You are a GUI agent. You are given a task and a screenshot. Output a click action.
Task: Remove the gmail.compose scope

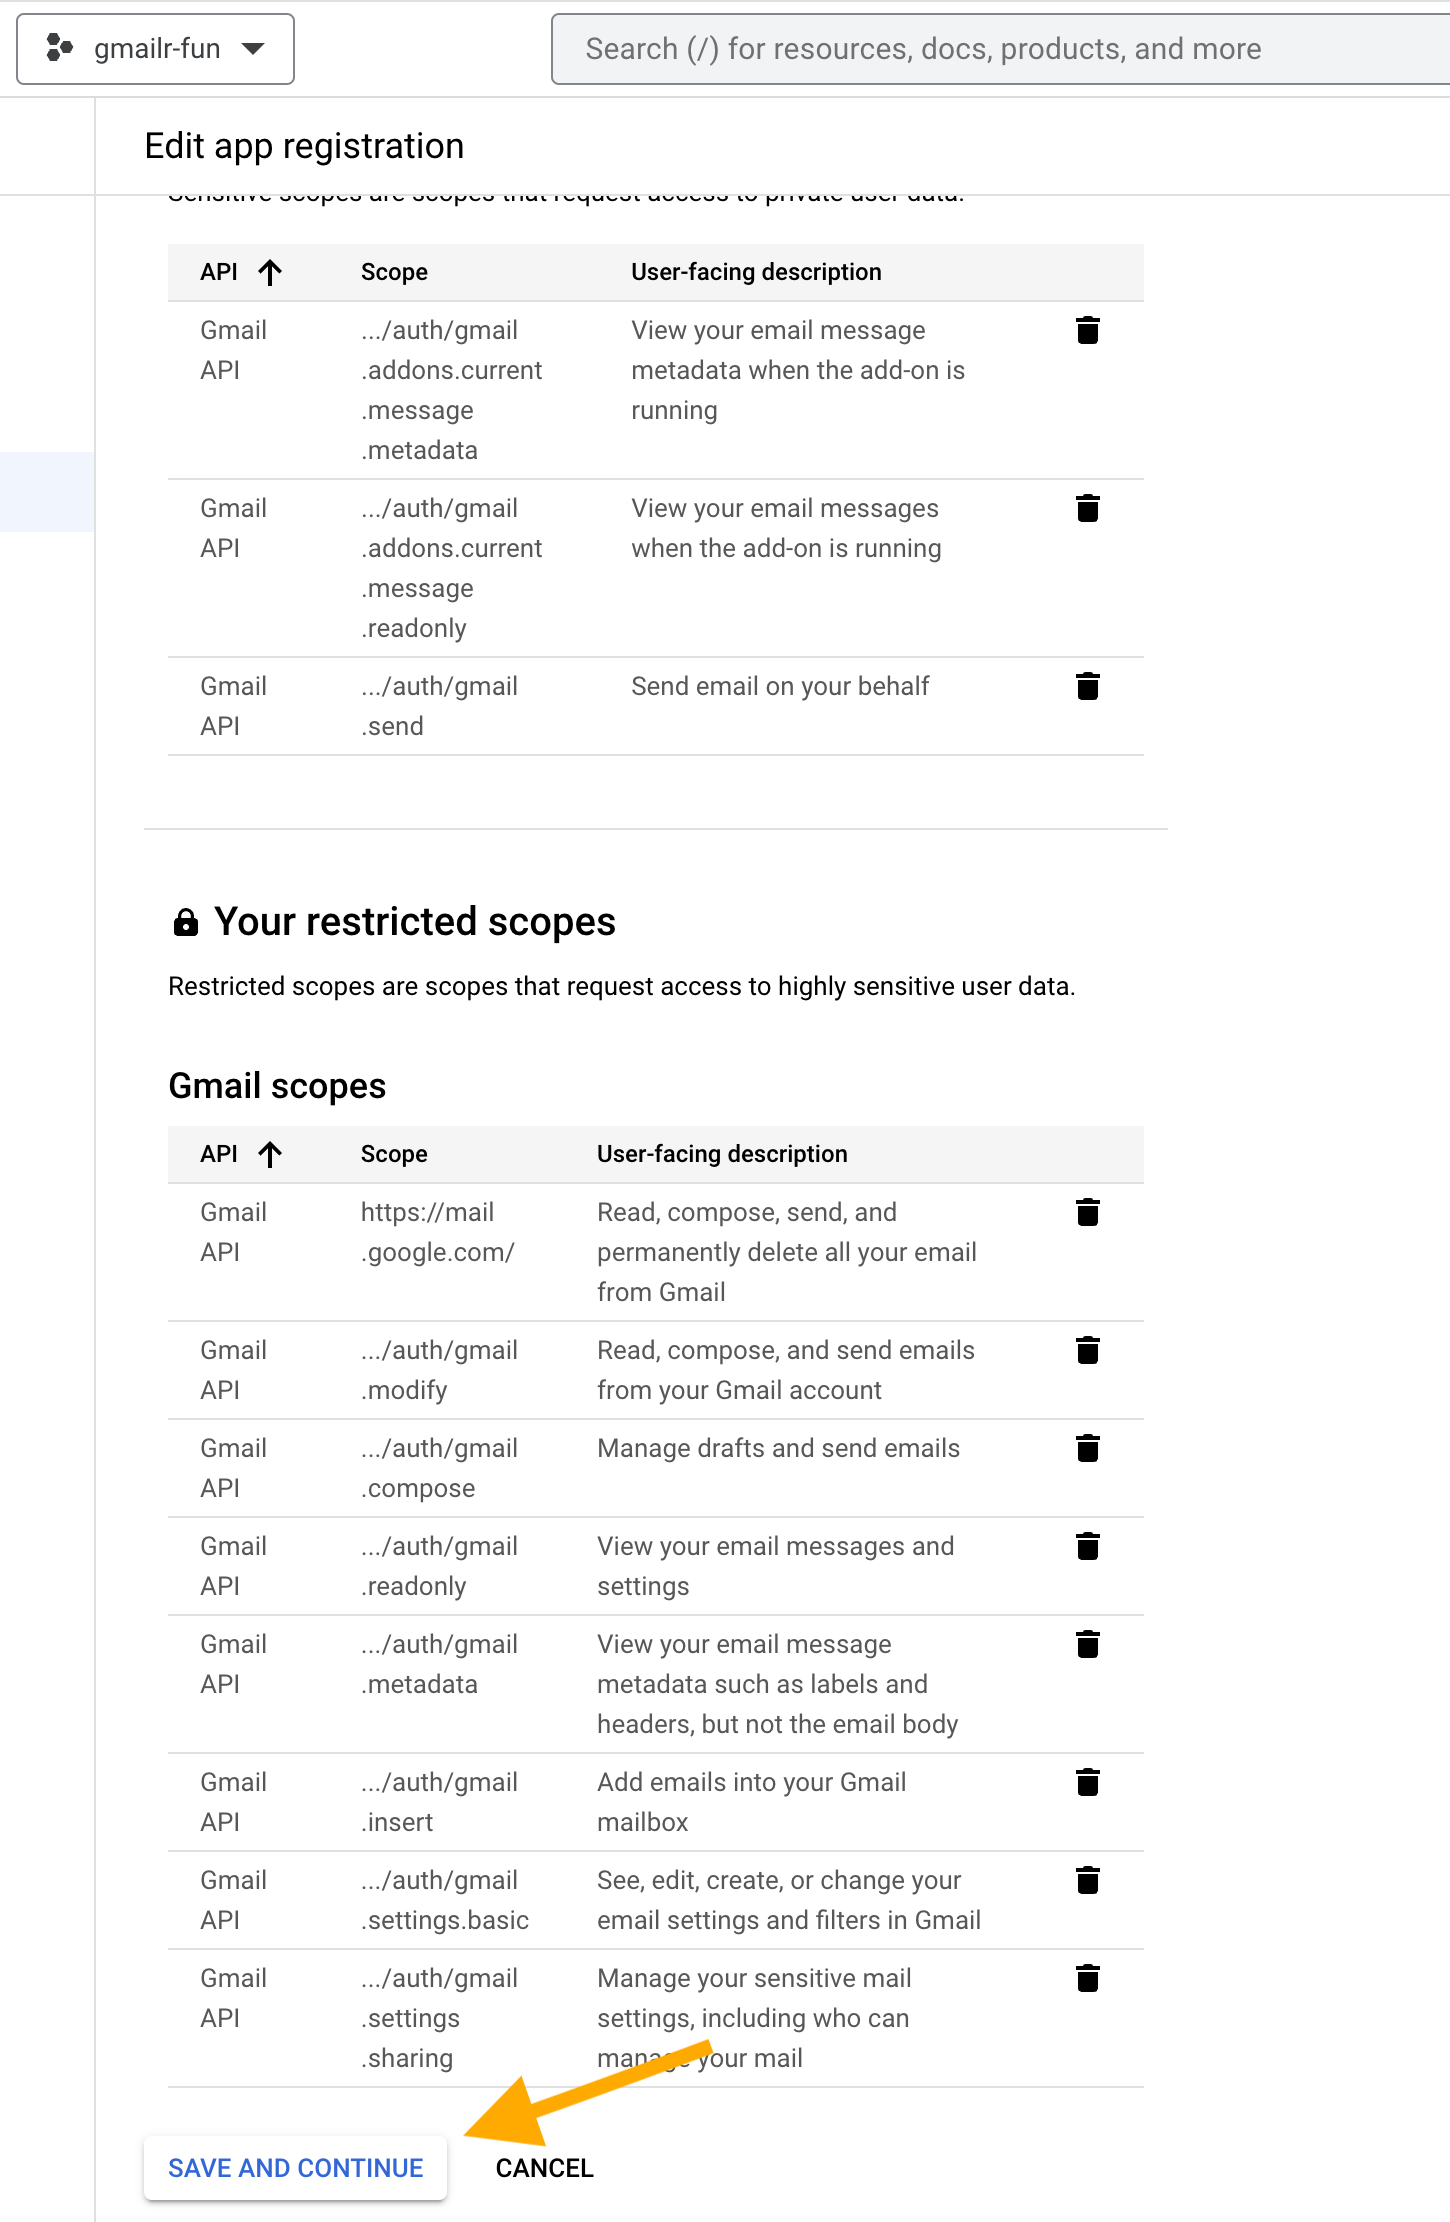coord(1087,1448)
